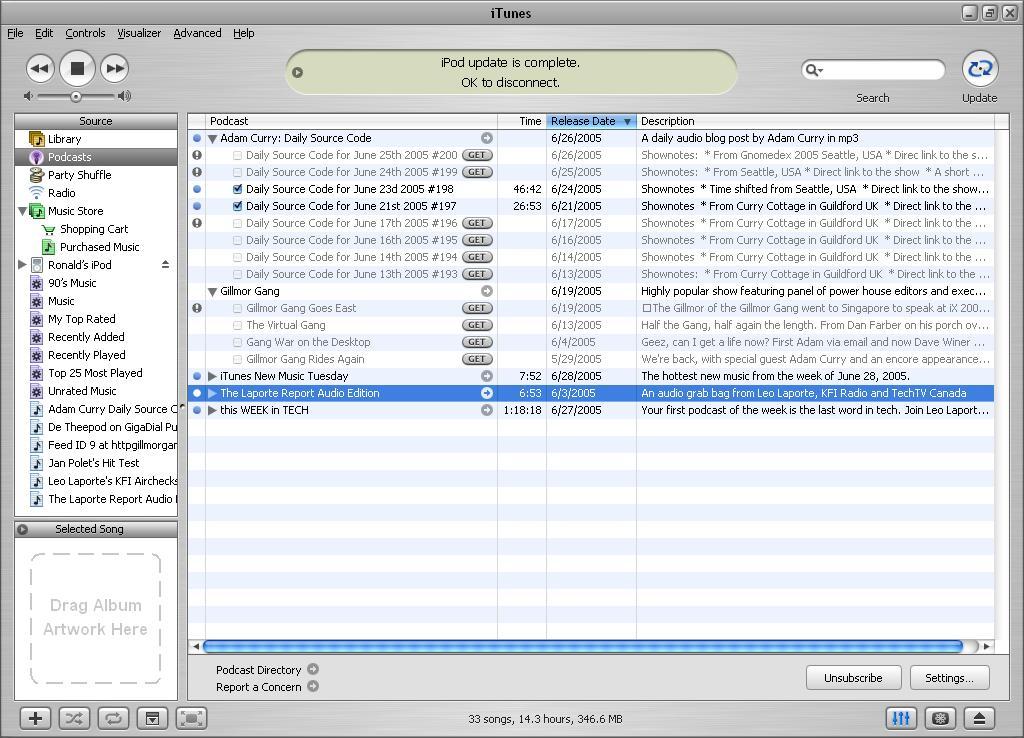Open the Purchased Music playlist

tap(99, 247)
